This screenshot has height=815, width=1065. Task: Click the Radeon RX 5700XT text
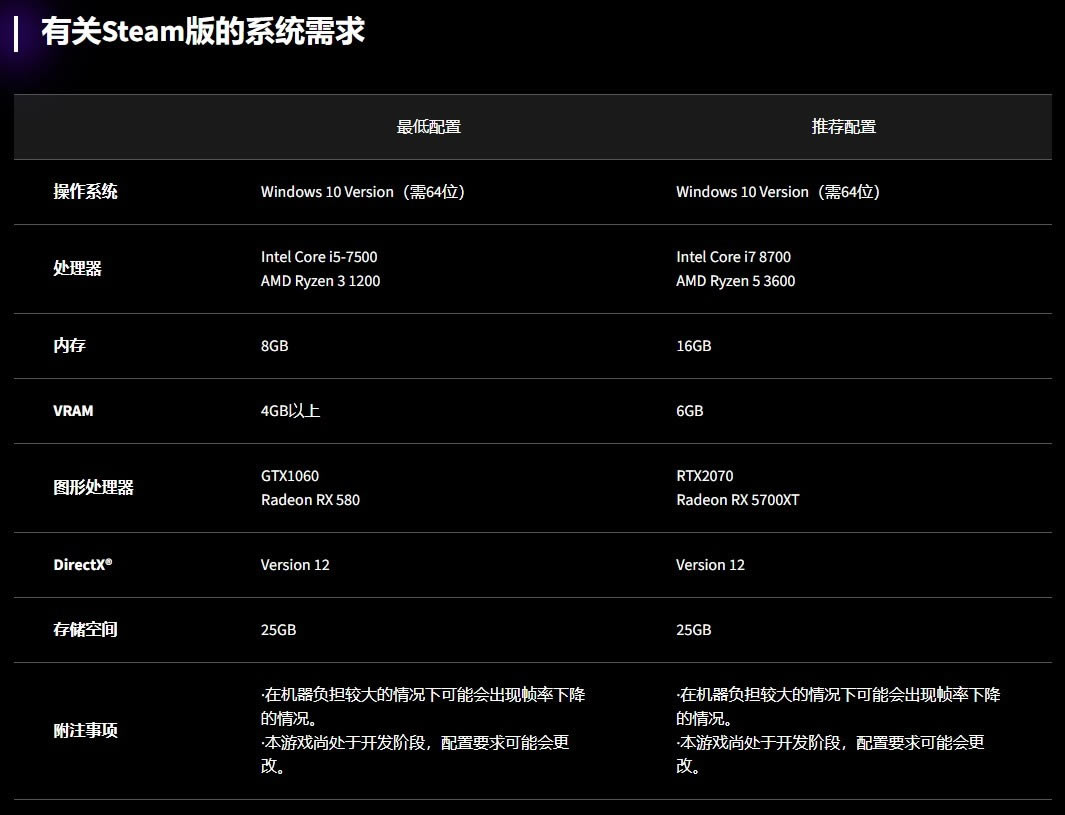pos(737,500)
